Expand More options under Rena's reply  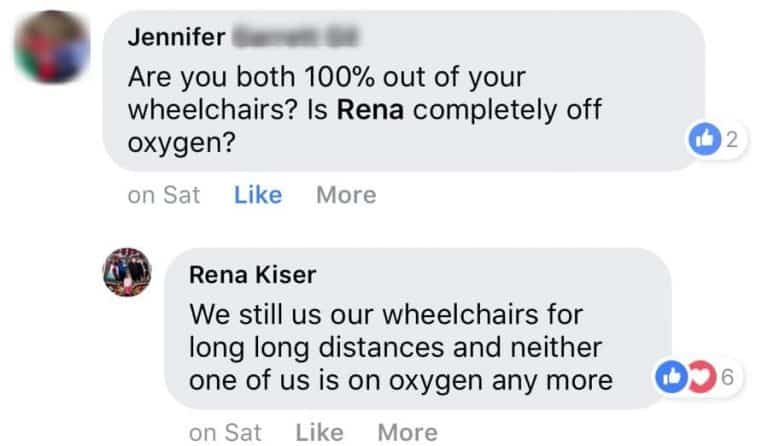(407, 432)
